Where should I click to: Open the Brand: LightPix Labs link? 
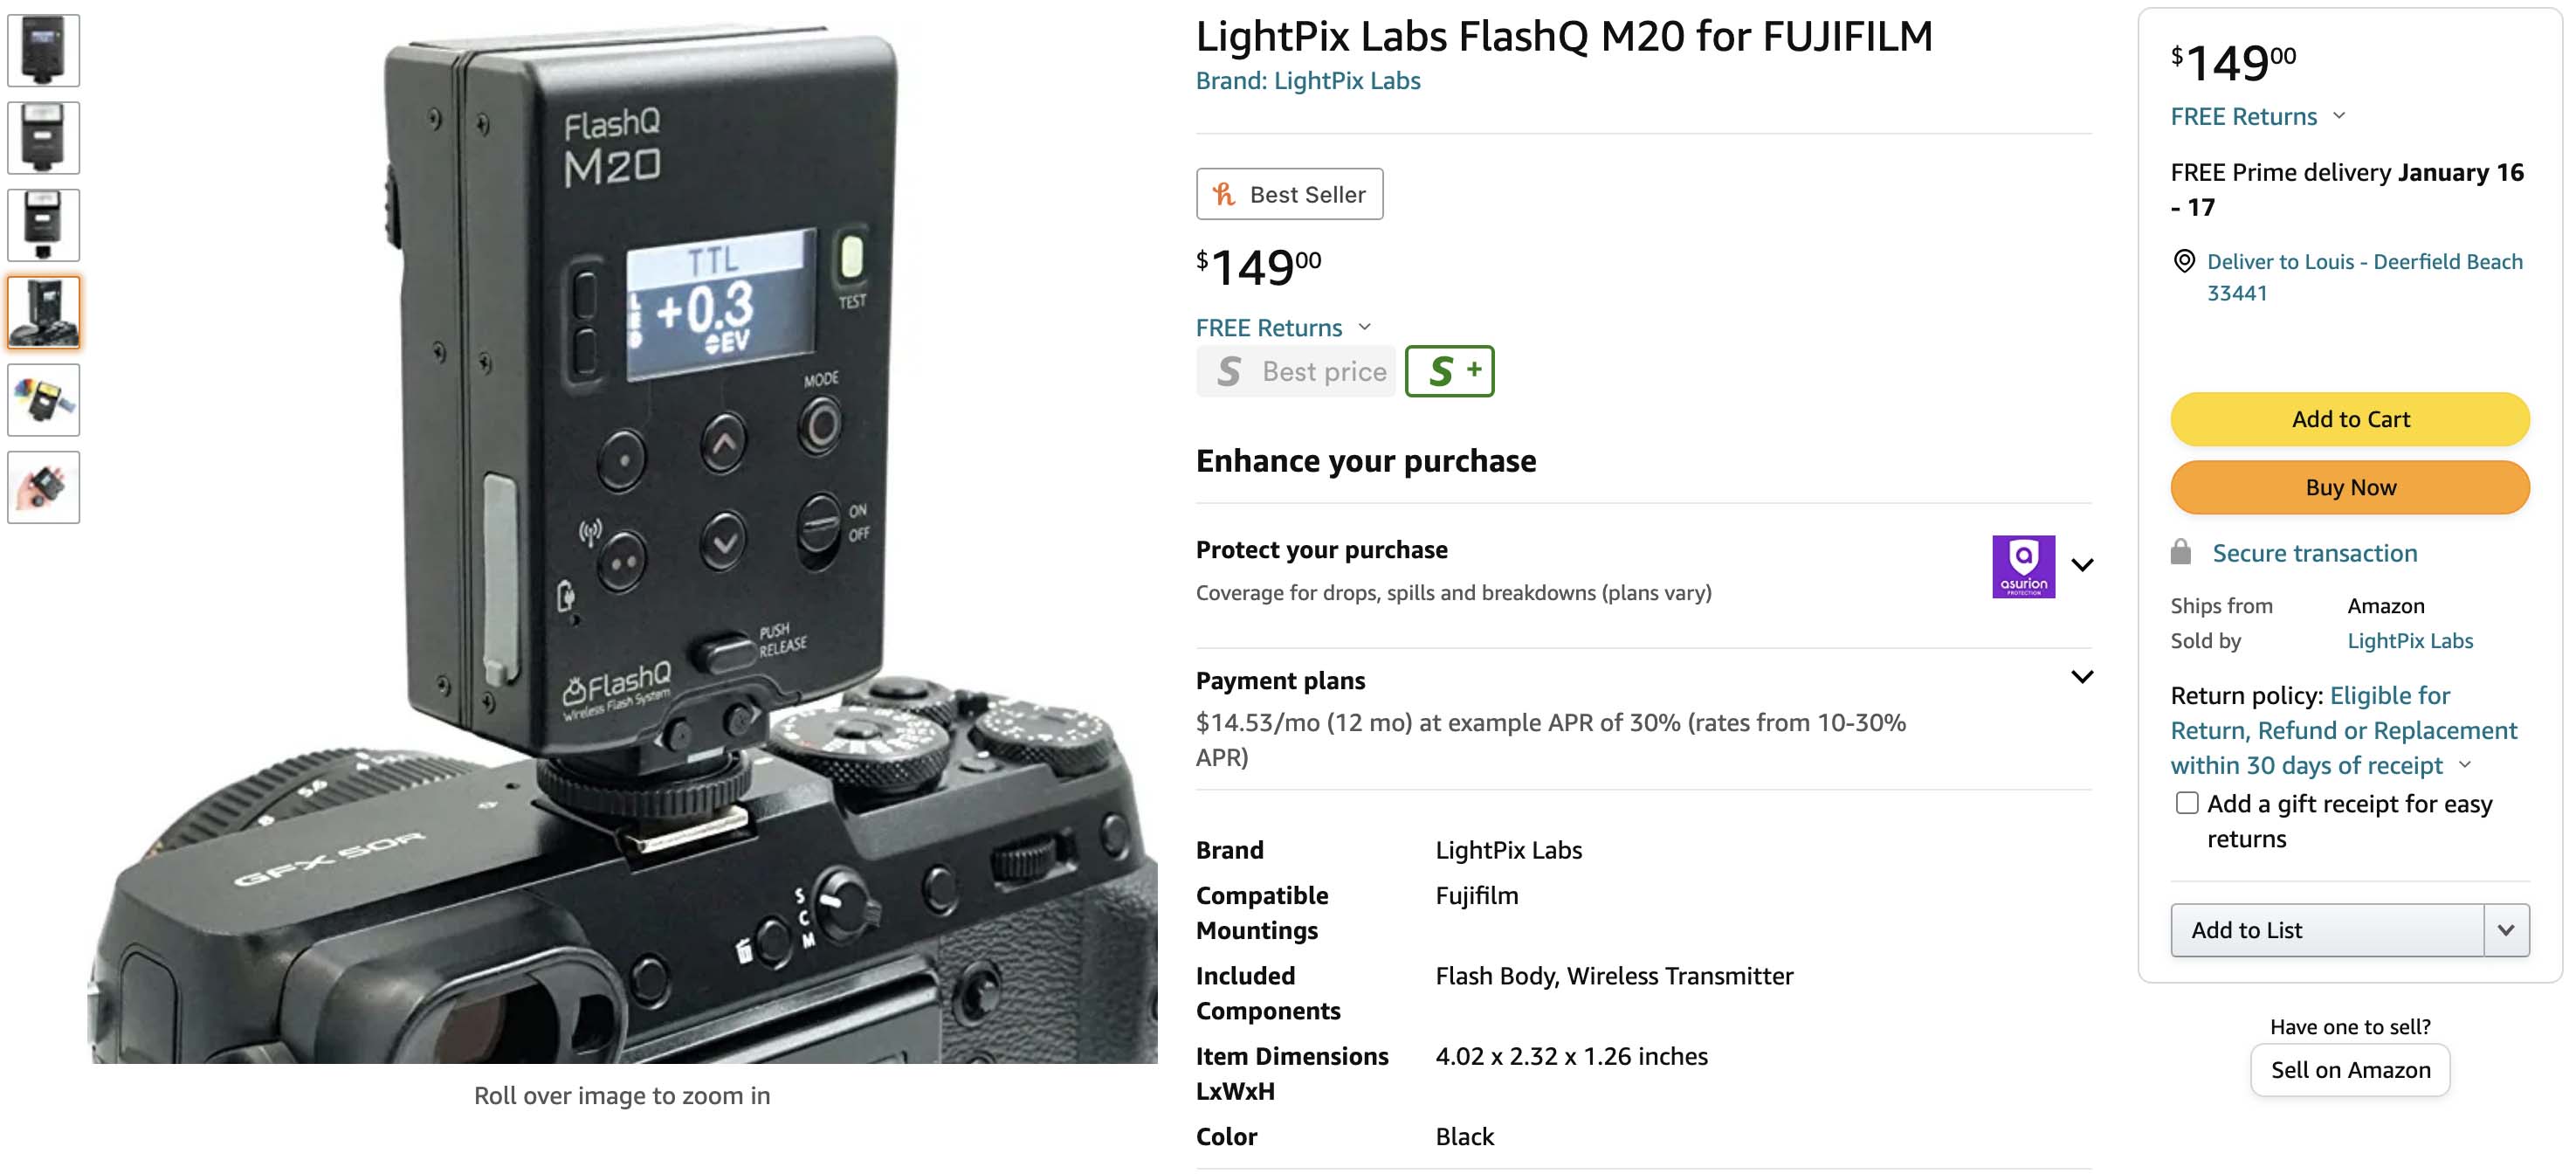[x=1308, y=81]
